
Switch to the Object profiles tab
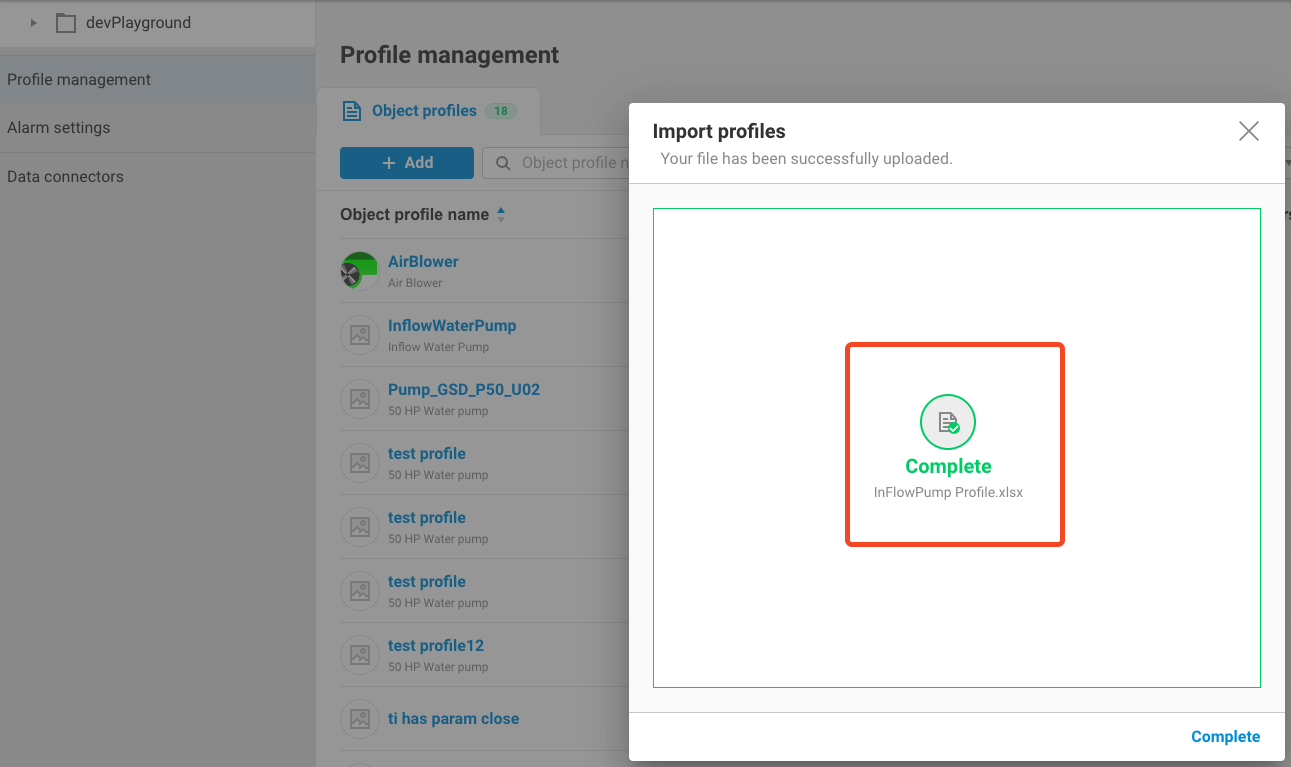click(x=422, y=111)
